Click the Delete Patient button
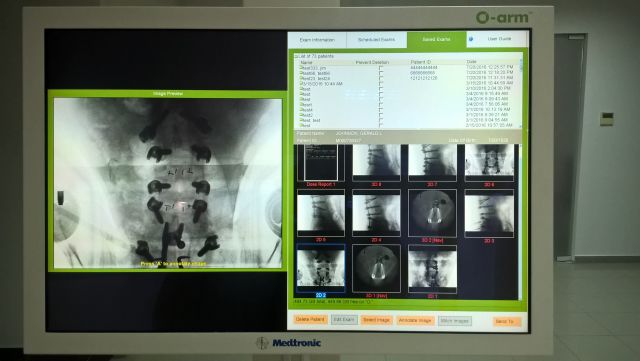This screenshot has width=640, height=361. 310,319
